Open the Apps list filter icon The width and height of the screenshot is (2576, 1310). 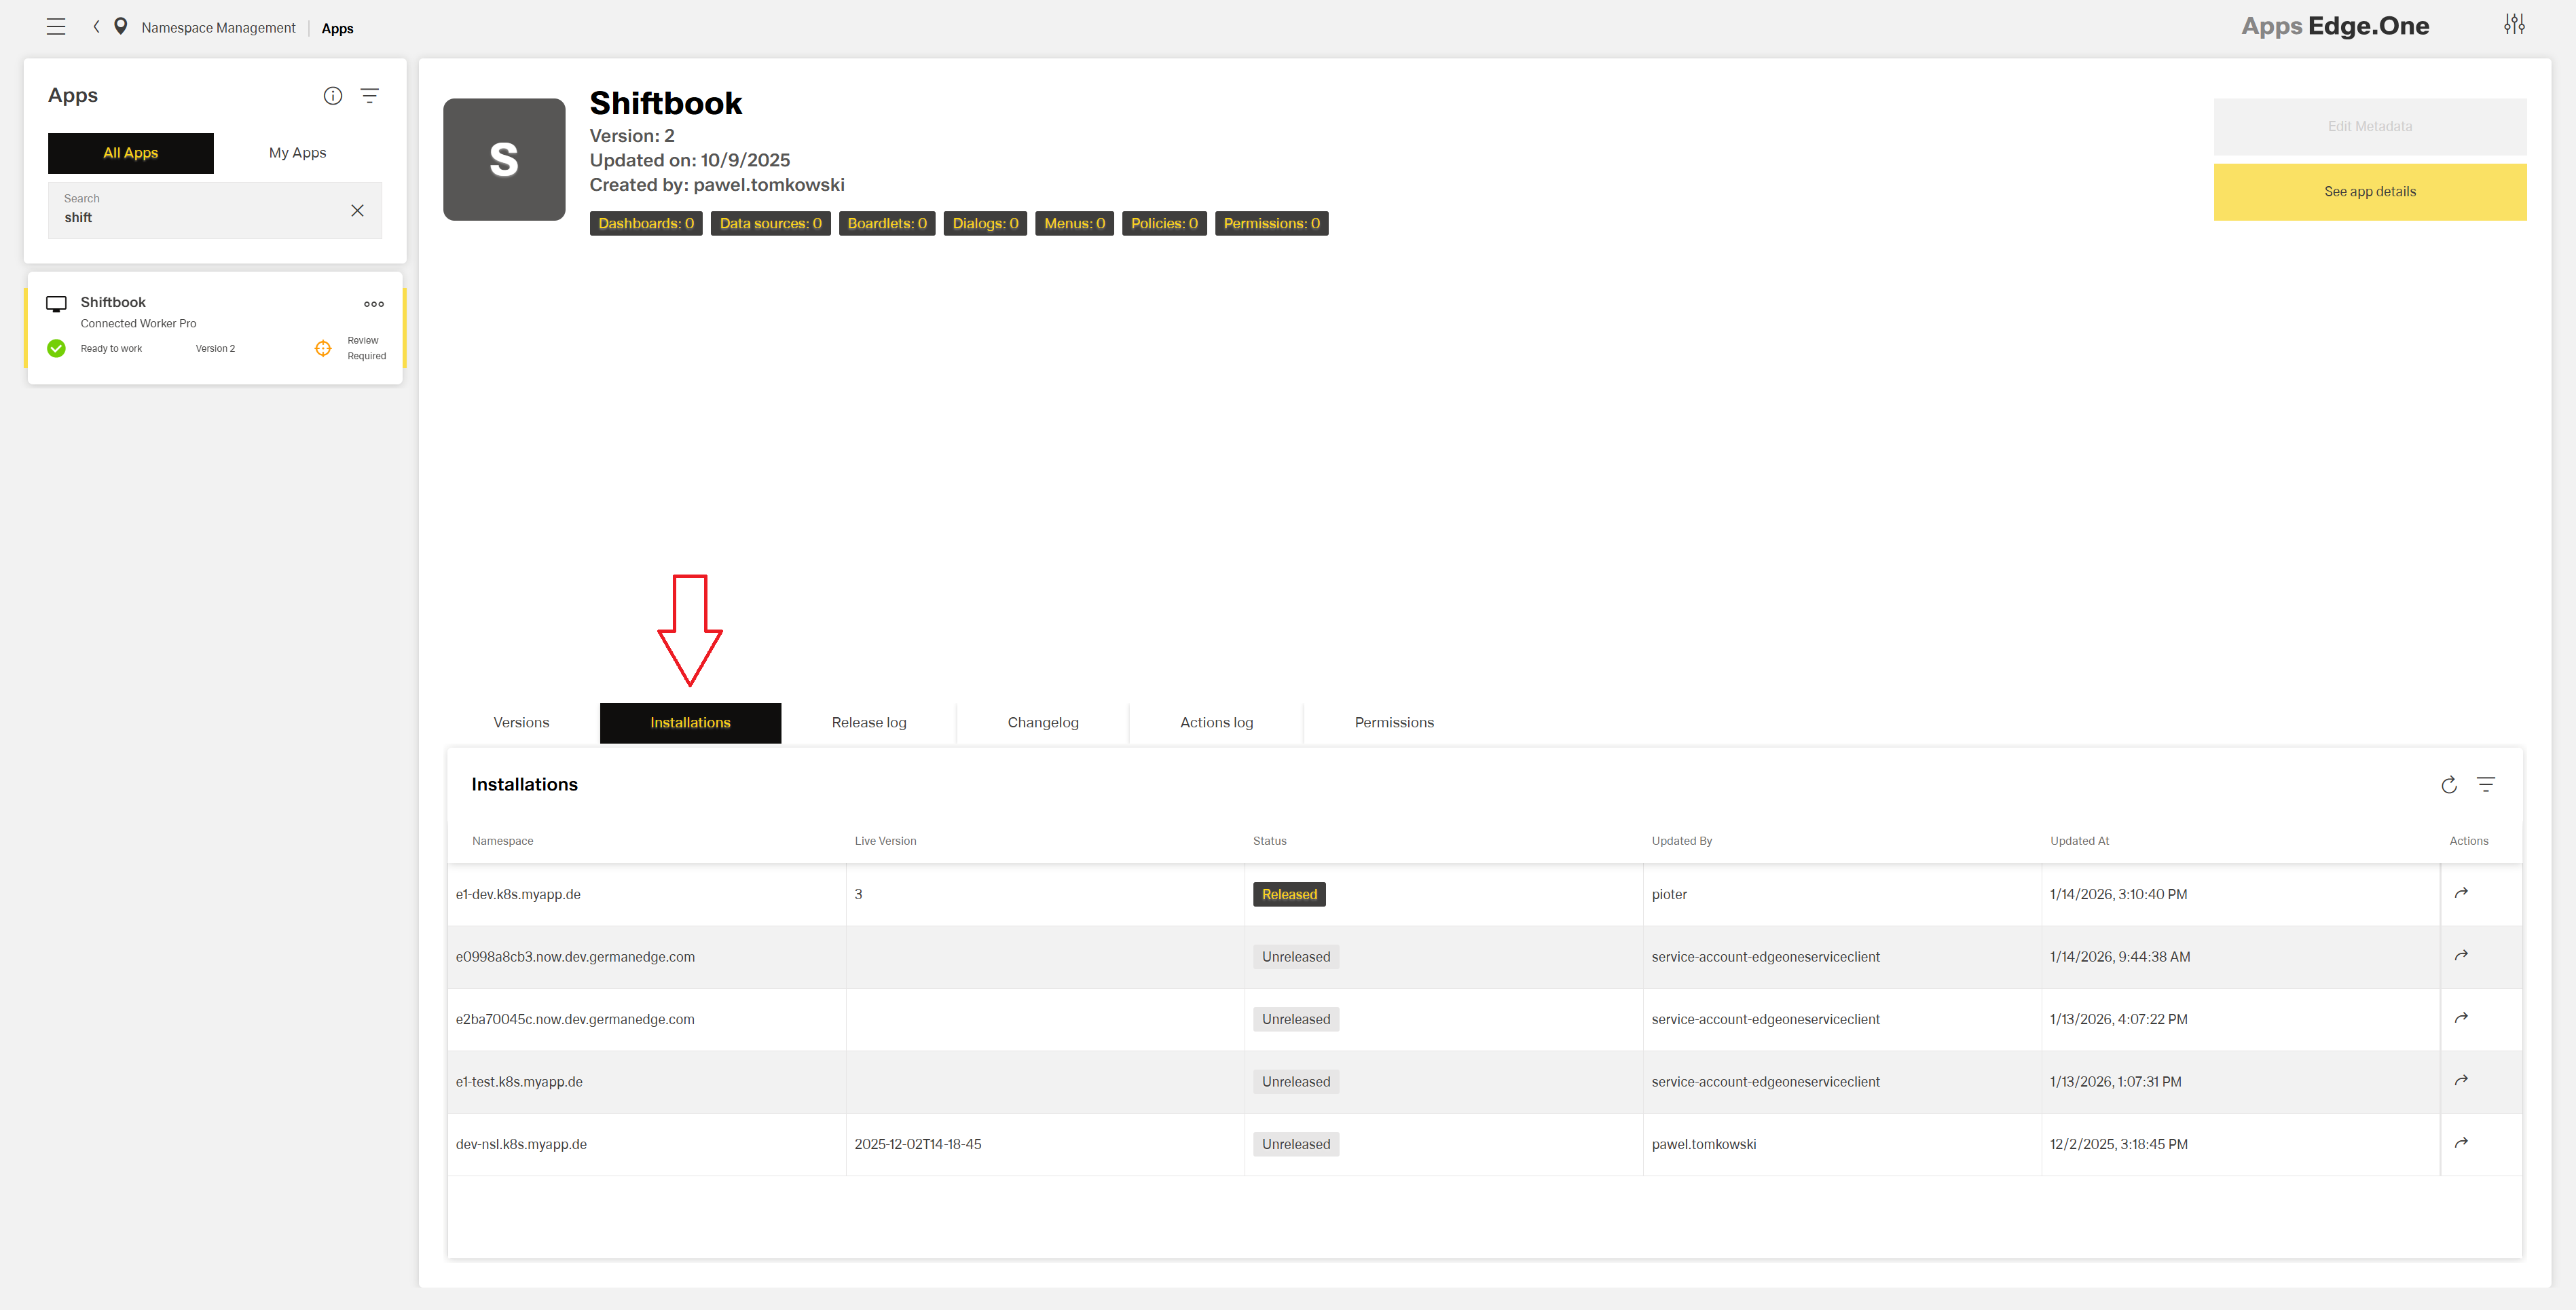tap(370, 96)
